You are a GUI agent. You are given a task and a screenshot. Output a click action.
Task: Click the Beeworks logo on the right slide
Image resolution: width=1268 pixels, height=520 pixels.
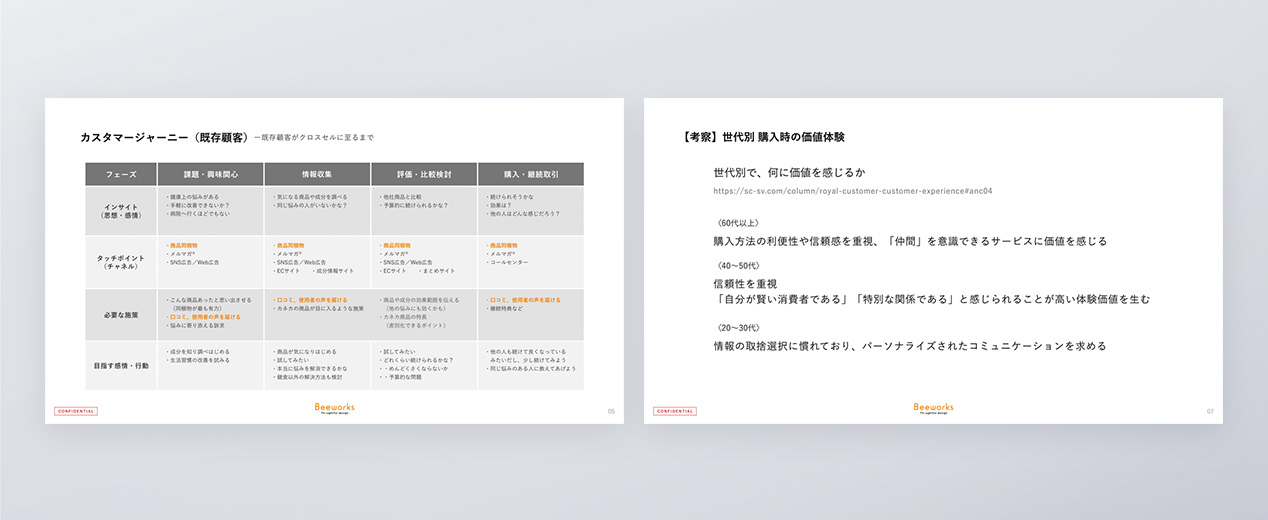pyautogui.click(x=933, y=408)
